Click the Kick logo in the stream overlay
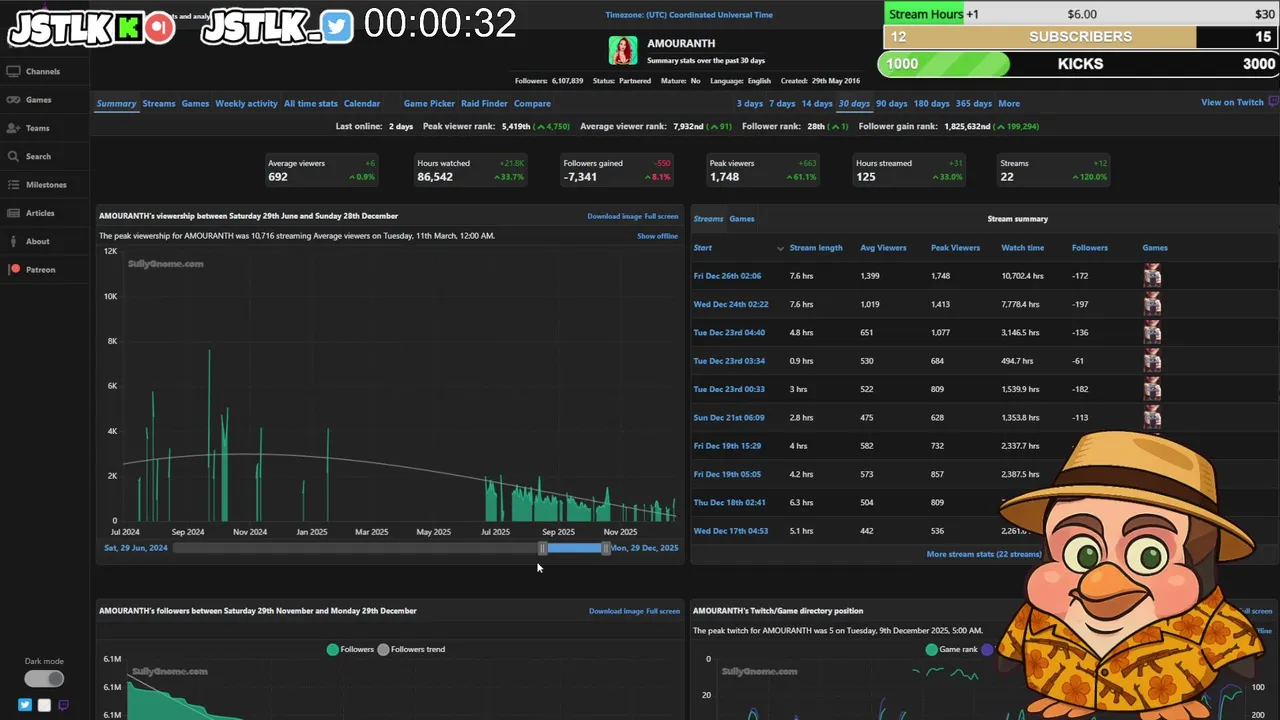This screenshot has width=1280, height=720. point(129,28)
